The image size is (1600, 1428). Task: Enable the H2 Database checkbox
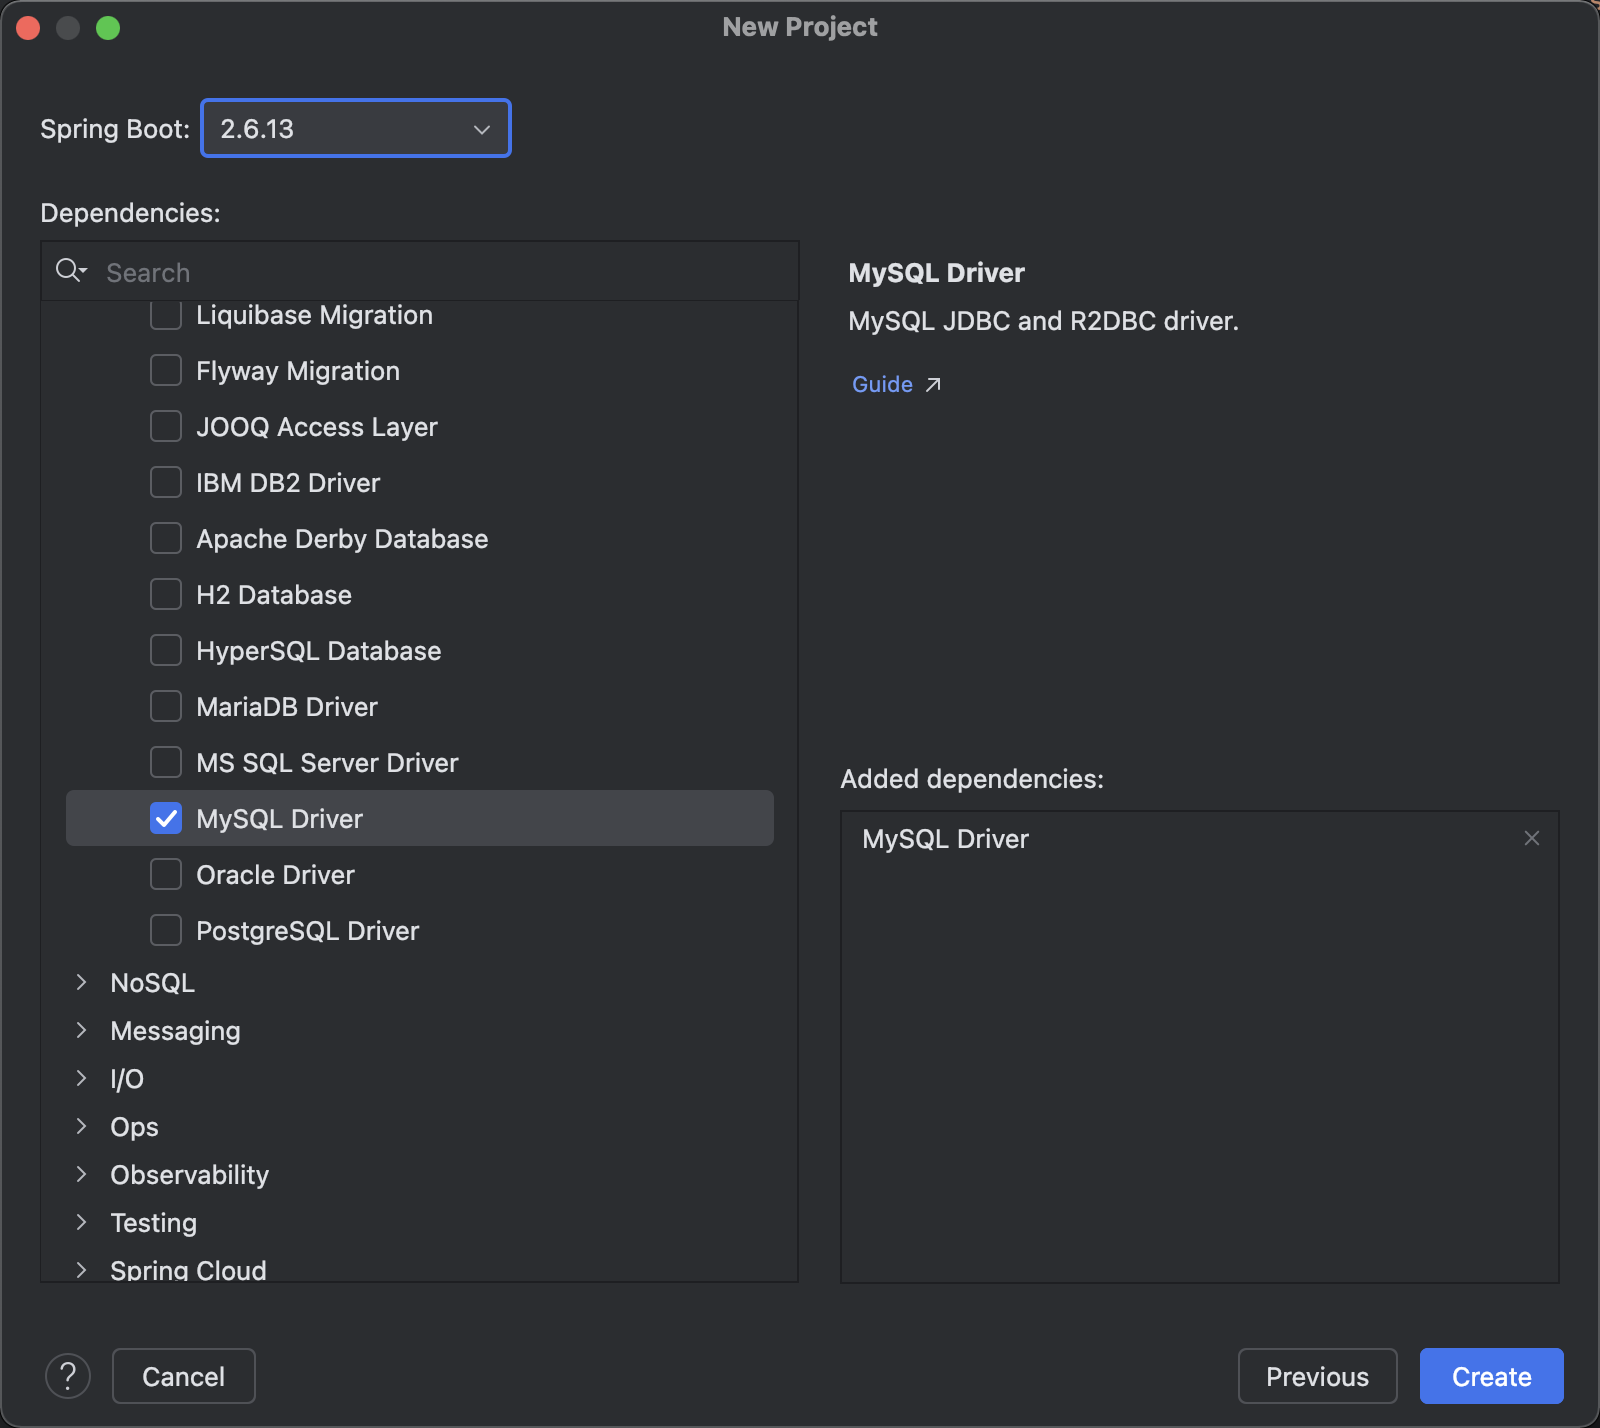click(x=166, y=595)
